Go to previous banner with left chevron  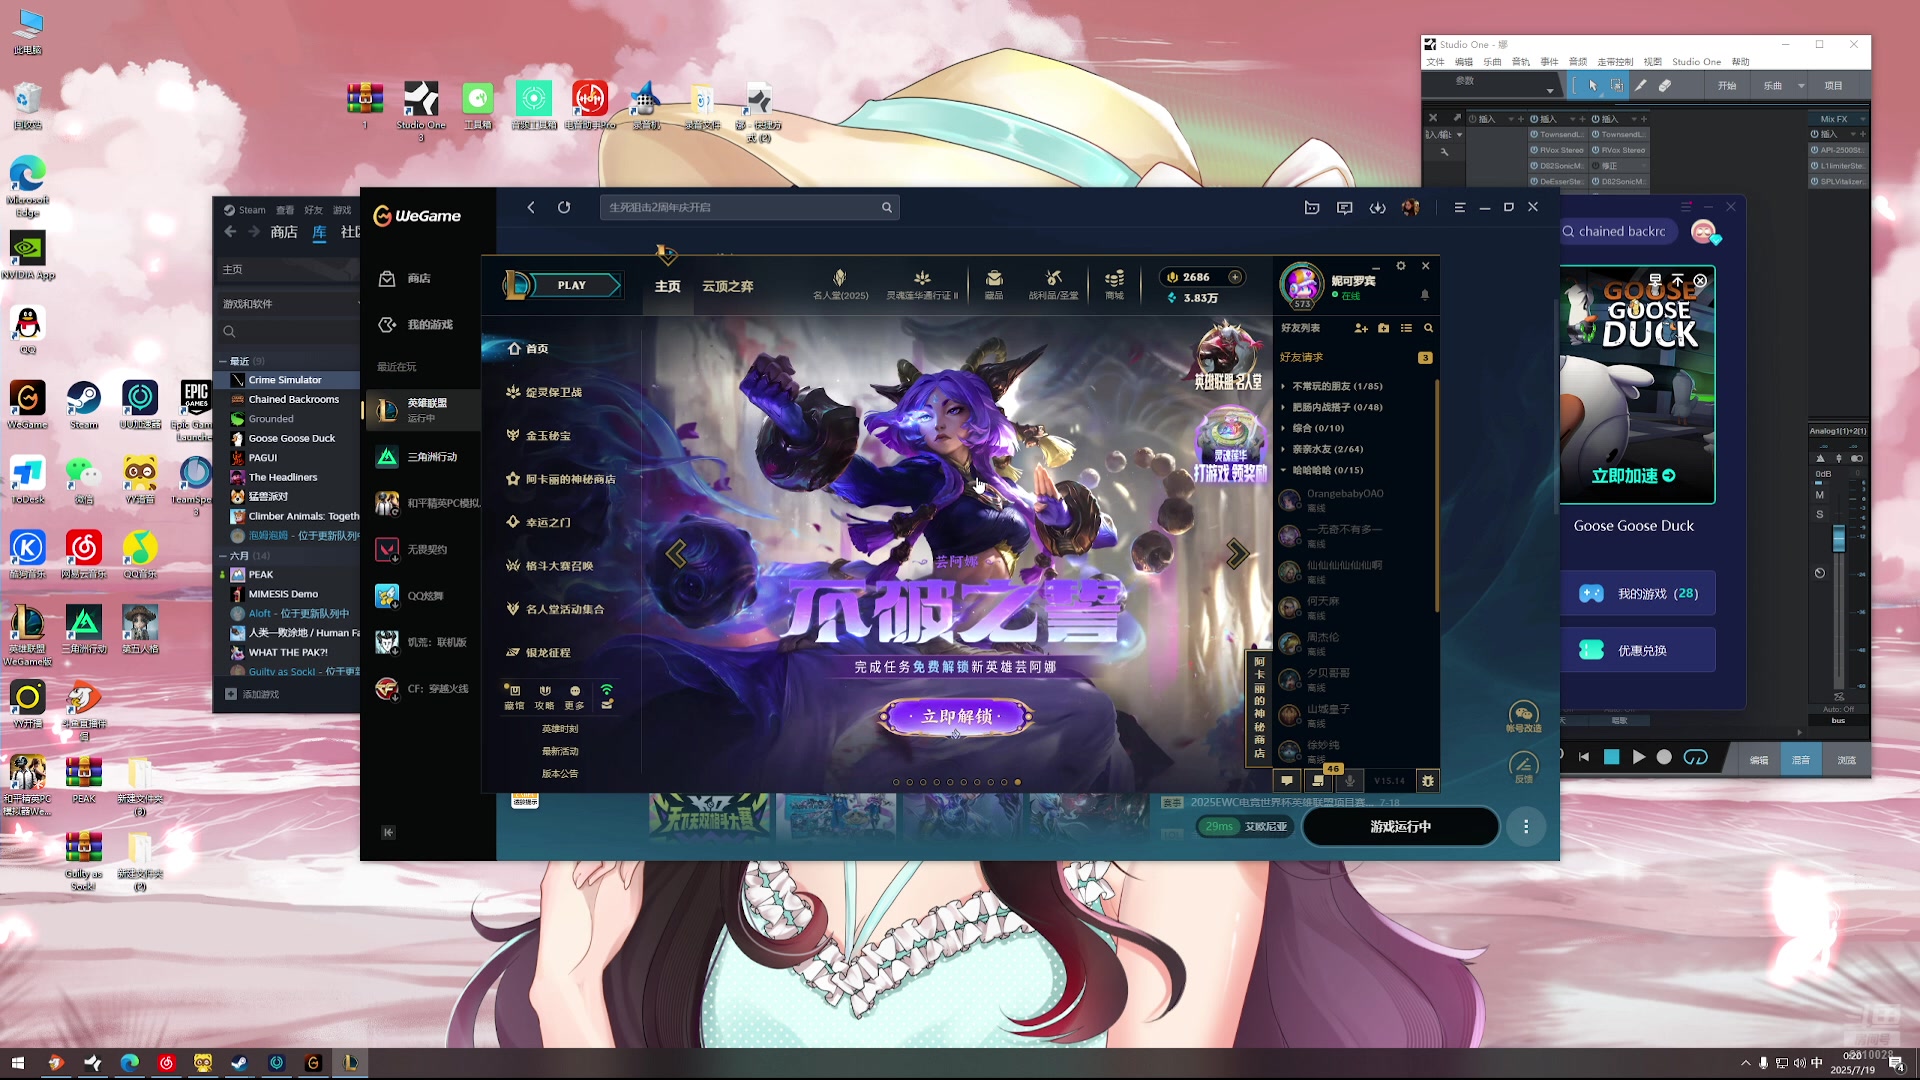tap(677, 553)
